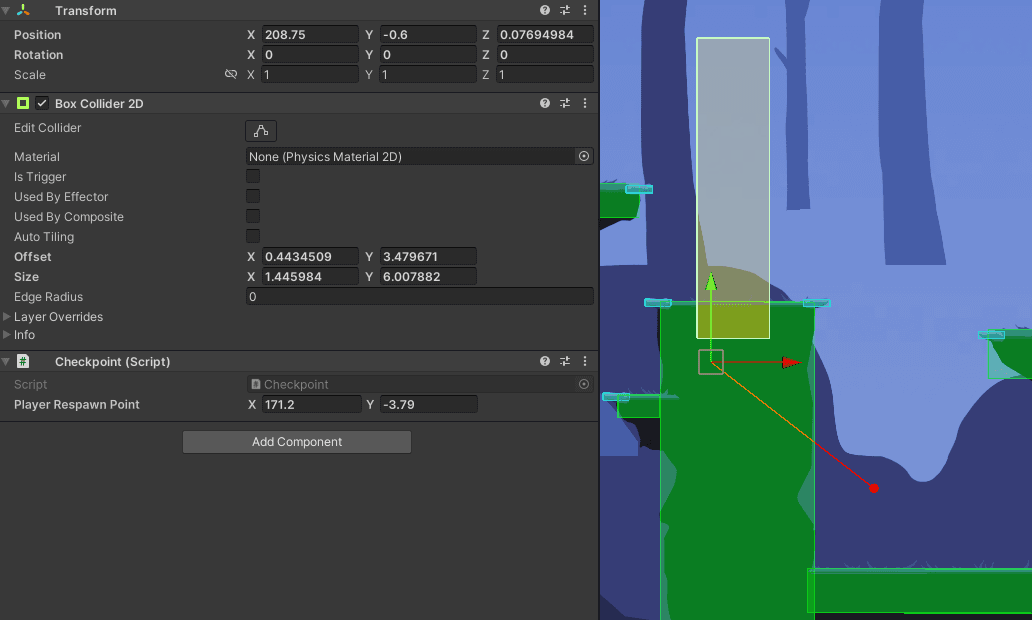1032x620 pixels.
Task: Click the red respawn point handle in scene
Action: point(874,488)
